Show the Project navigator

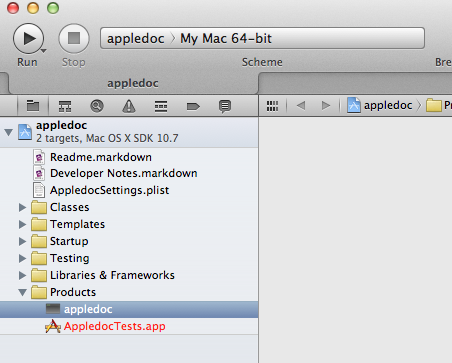(x=33, y=106)
